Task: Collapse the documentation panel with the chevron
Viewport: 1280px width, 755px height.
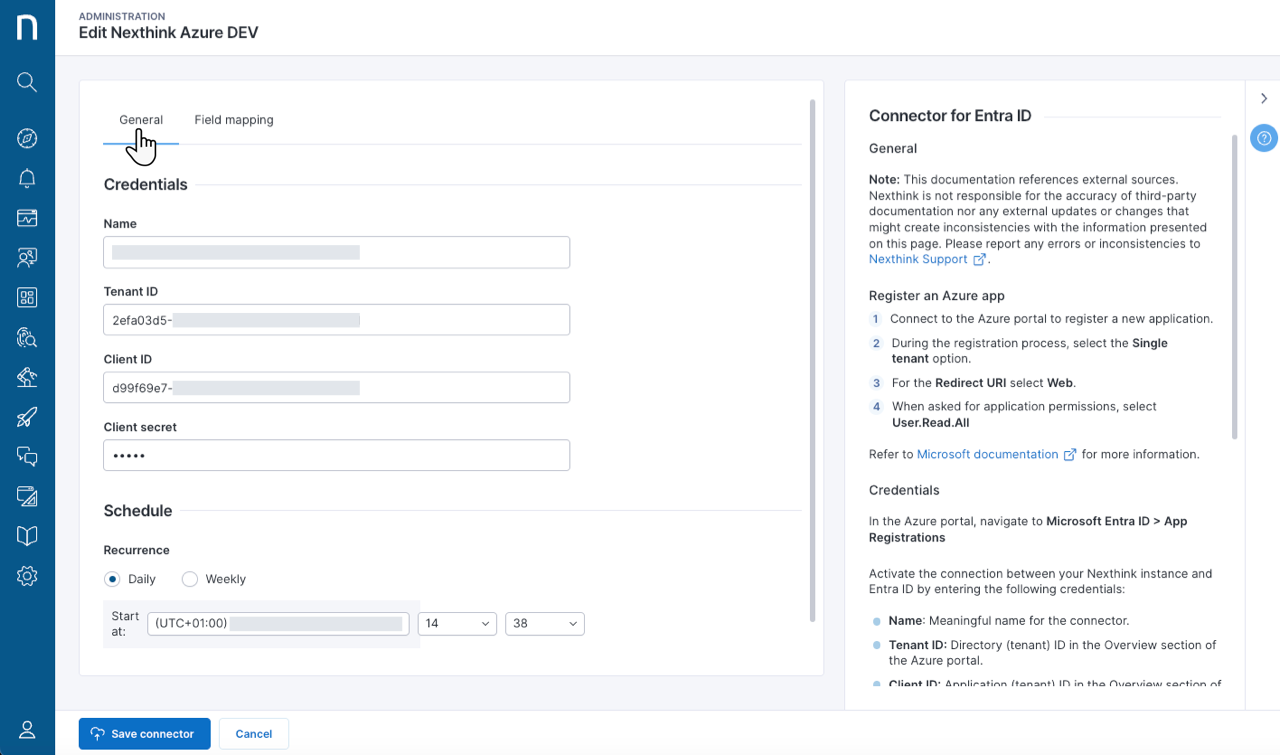Action: pos(1263,98)
